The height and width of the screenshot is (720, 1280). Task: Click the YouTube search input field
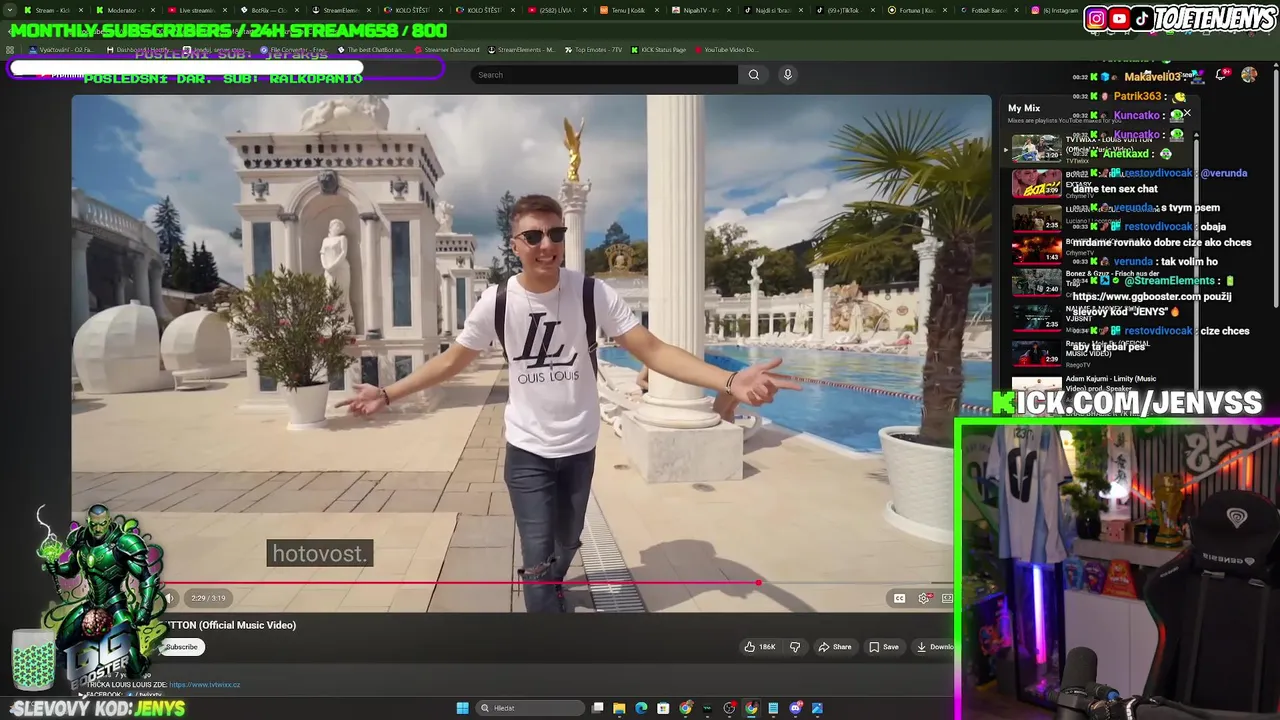point(604,74)
